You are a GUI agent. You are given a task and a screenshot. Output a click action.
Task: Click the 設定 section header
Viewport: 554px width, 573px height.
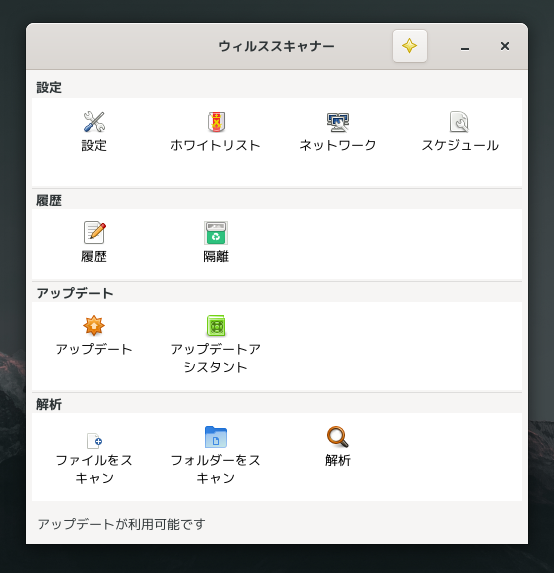(49, 87)
